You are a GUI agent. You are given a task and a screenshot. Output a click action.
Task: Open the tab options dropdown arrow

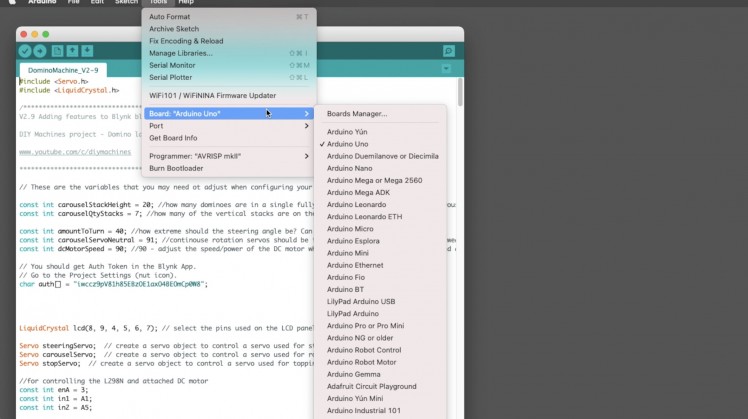click(446, 69)
